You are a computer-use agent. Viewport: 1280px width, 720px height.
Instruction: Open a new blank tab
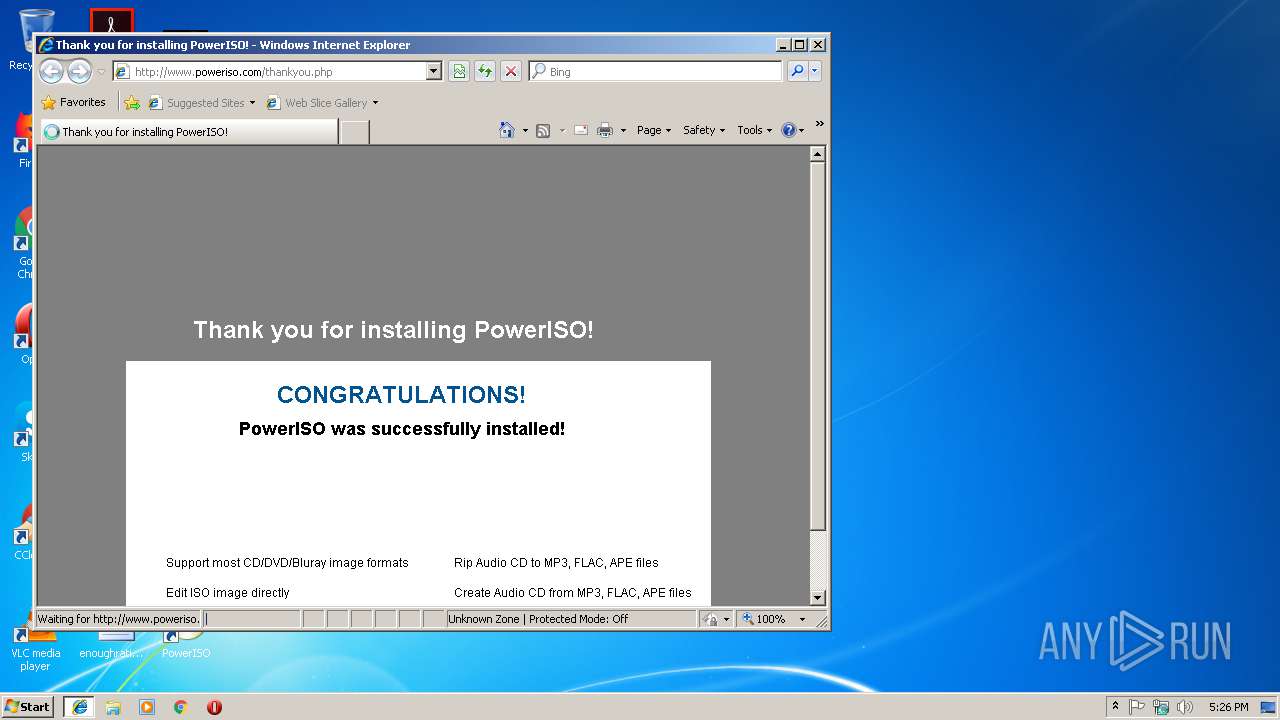point(354,132)
